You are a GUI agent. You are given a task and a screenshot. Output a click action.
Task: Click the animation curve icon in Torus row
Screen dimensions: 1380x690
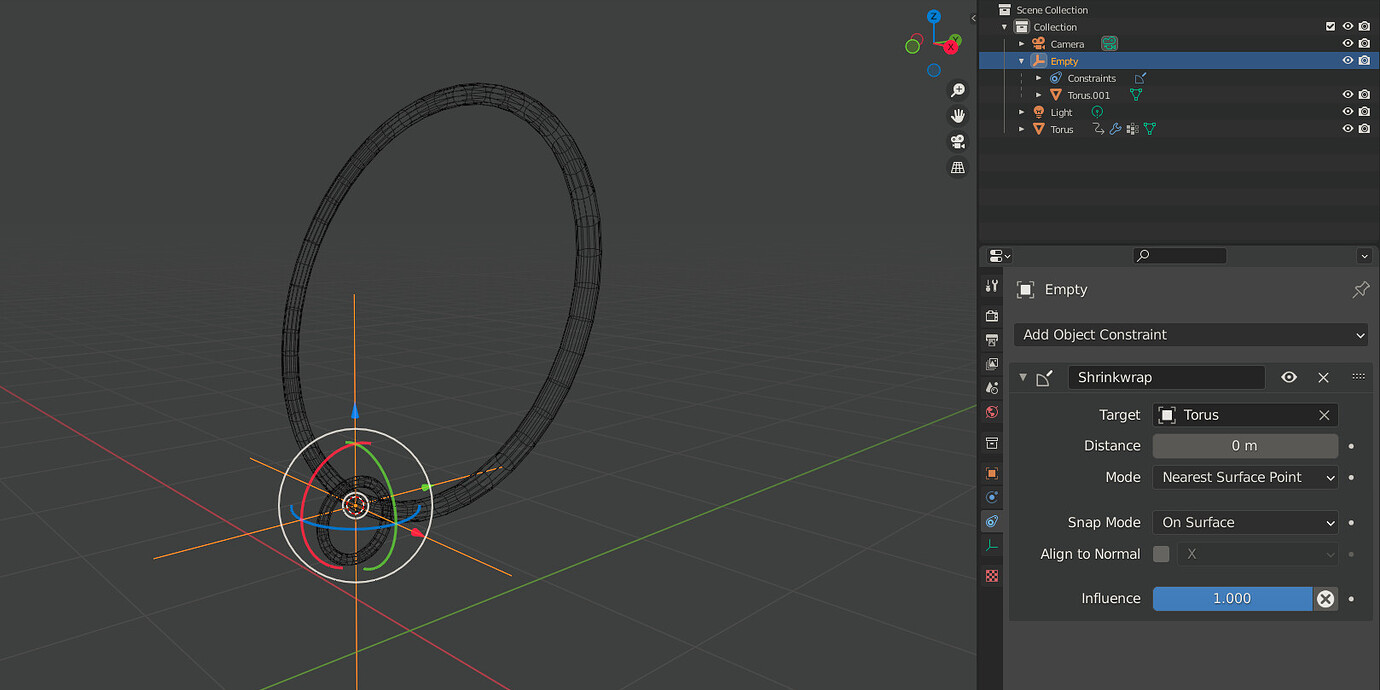coord(1098,129)
